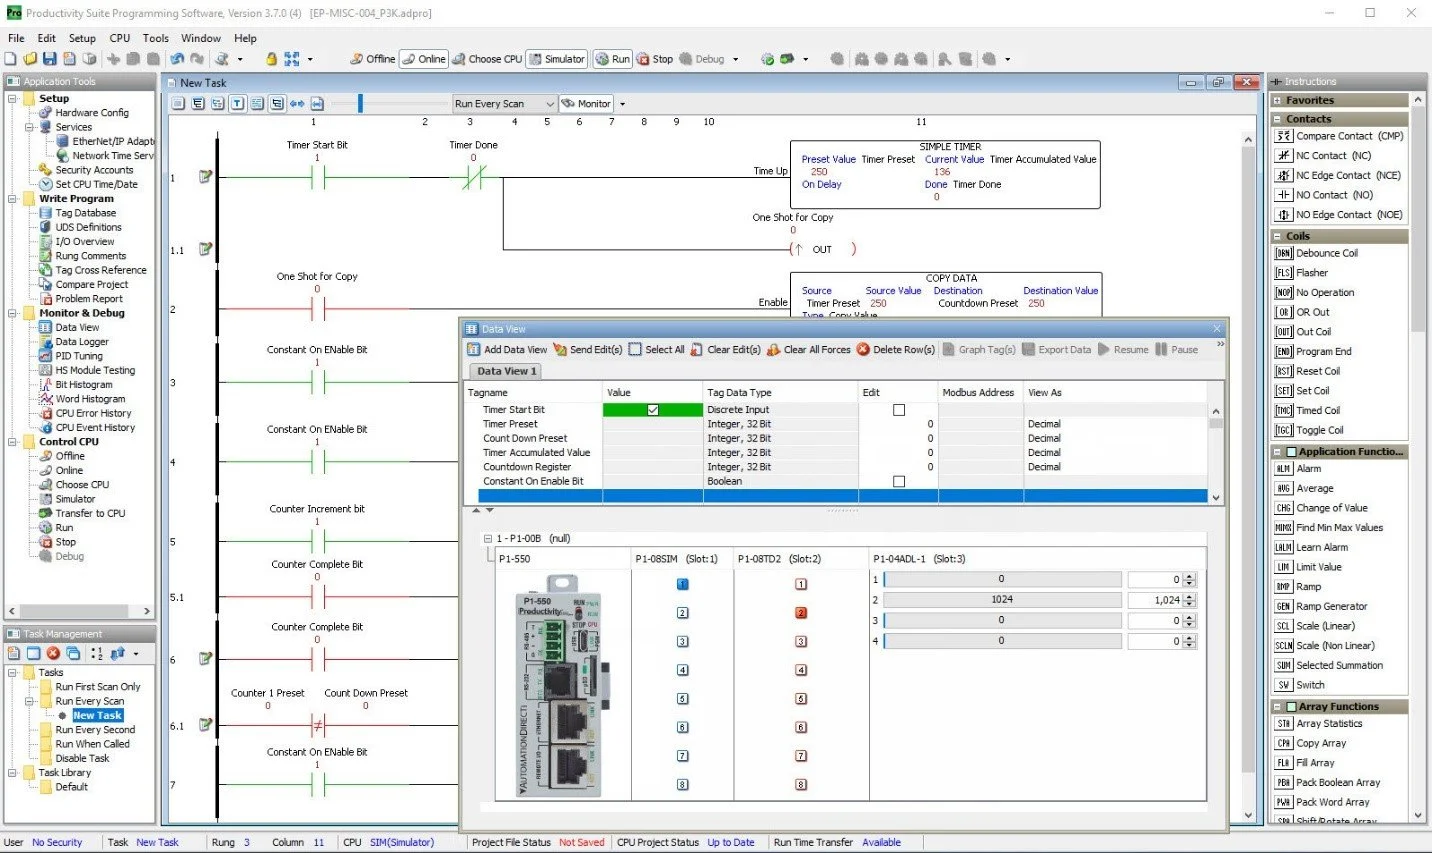Toggle P1-08SIM input point 2
This screenshot has width=1432, height=853.
(x=683, y=613)
